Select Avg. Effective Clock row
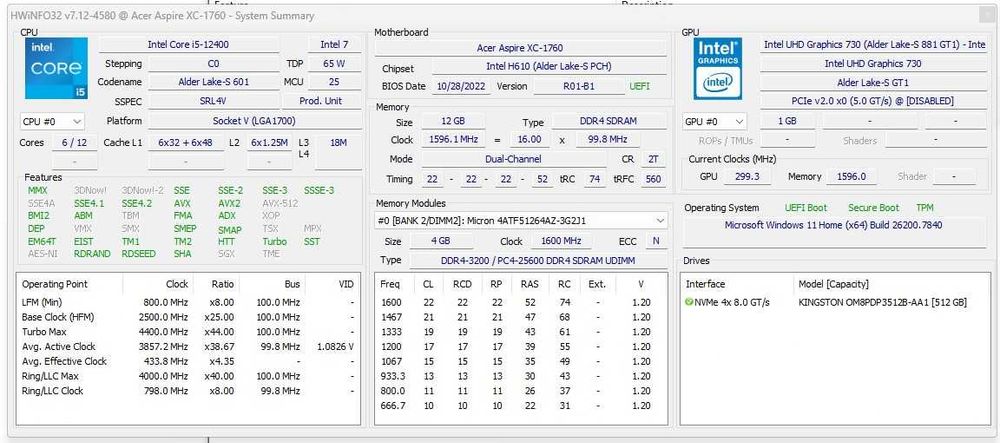 [188, 361]
